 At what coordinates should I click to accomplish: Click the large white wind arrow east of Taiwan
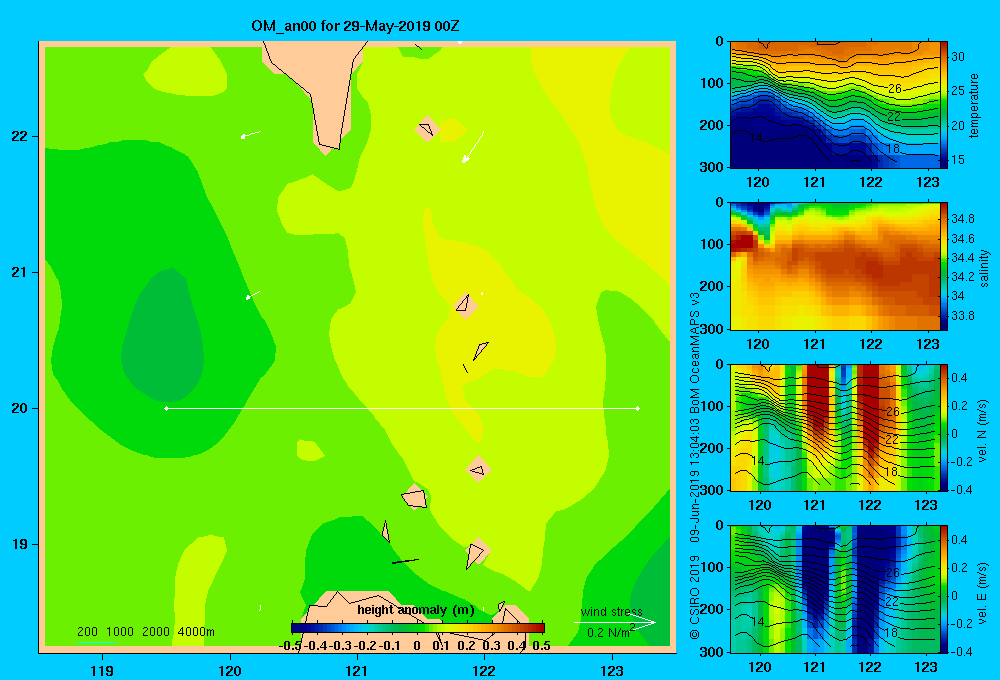pos(473,147)
